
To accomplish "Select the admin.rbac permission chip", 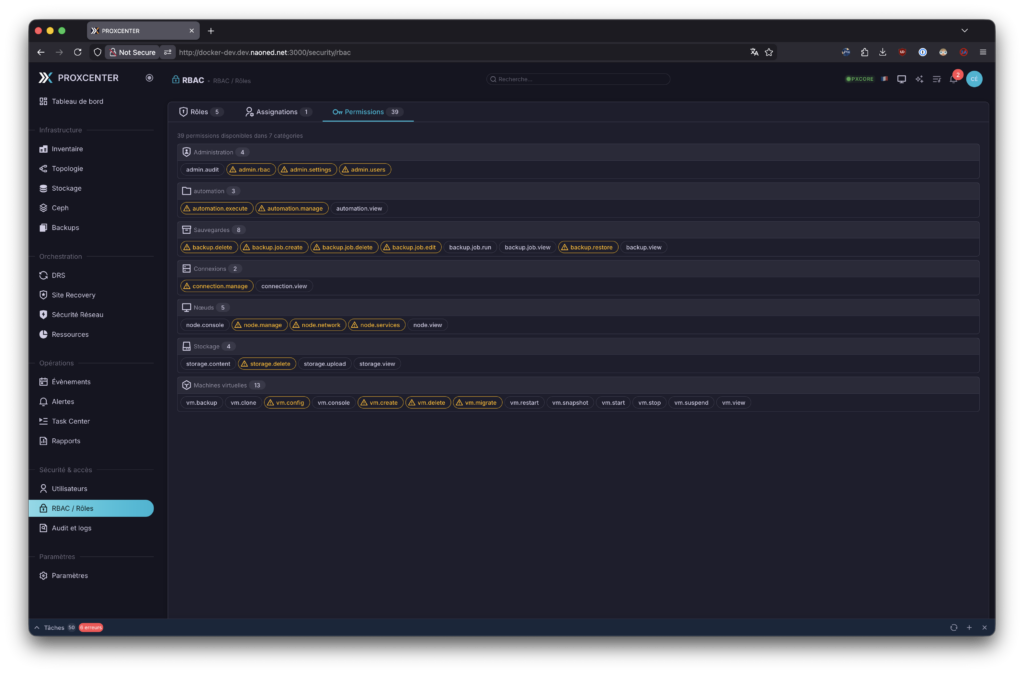I will tap(250, 170).
